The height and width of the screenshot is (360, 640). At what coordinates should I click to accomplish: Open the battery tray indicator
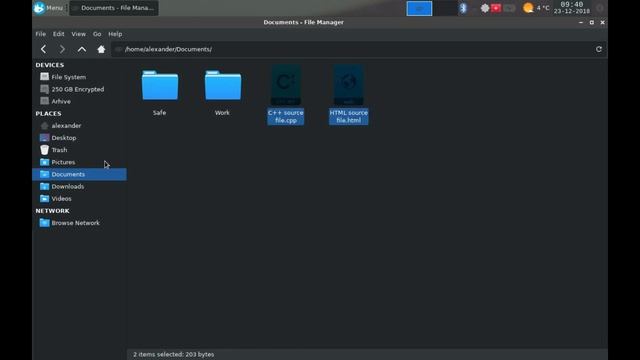(x=509, y=8)
